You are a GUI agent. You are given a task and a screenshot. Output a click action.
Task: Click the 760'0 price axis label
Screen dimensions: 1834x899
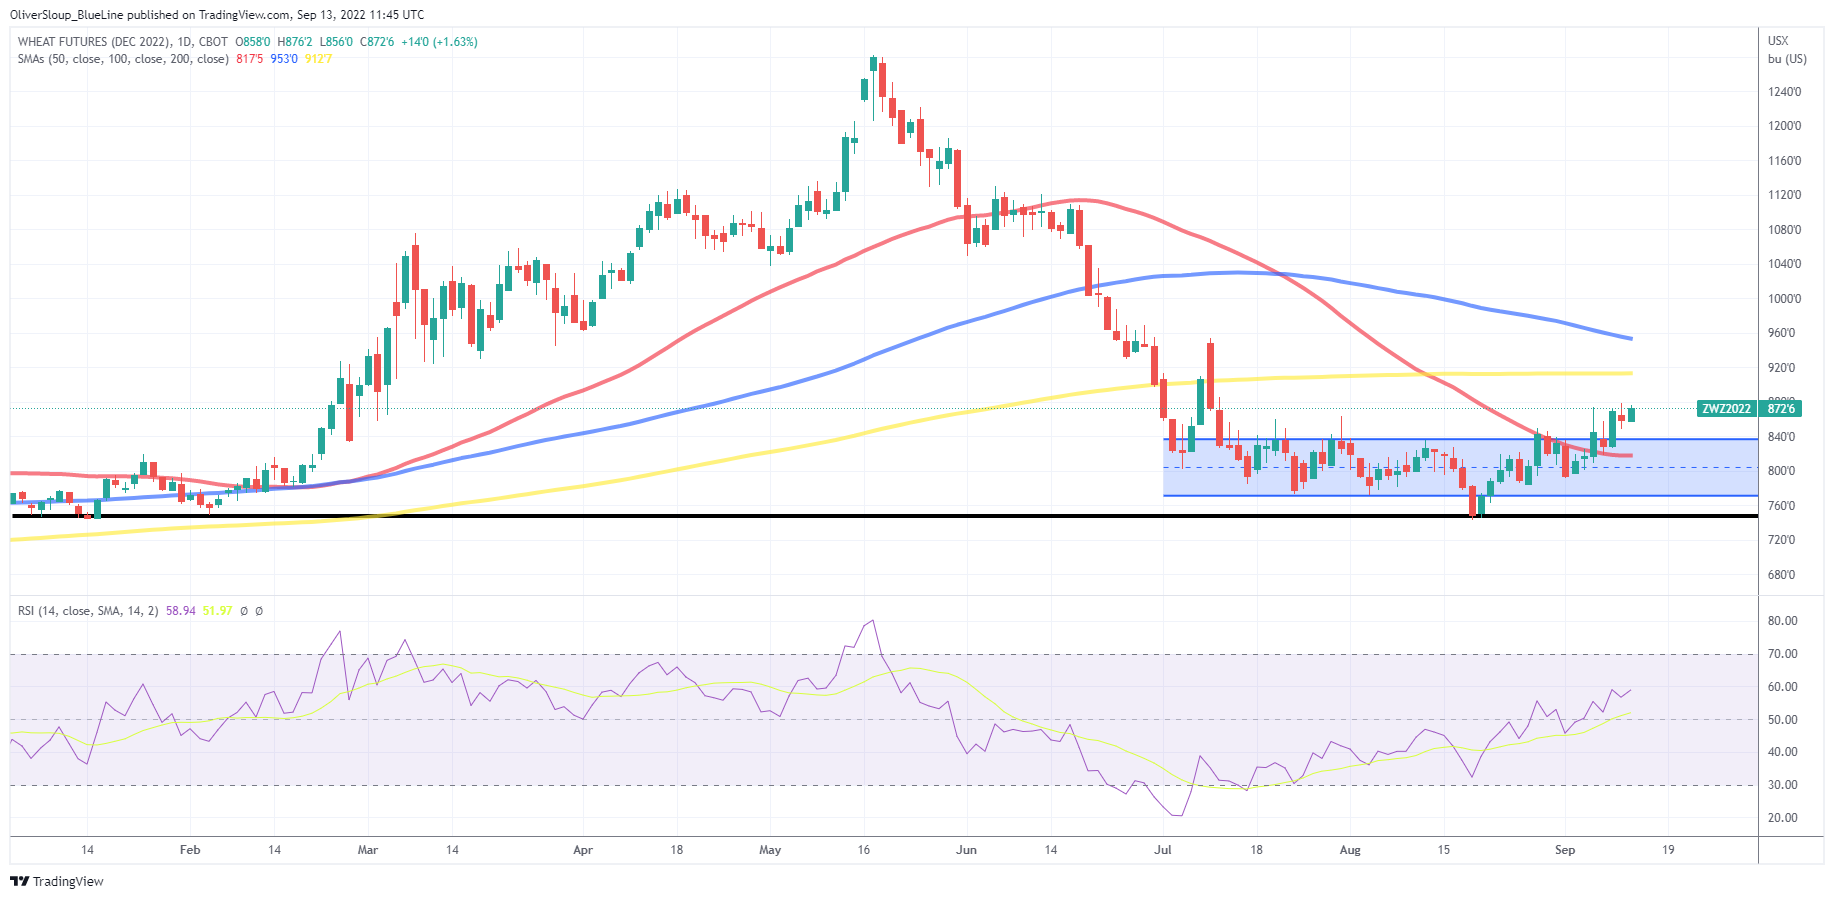pos(1781,506)
